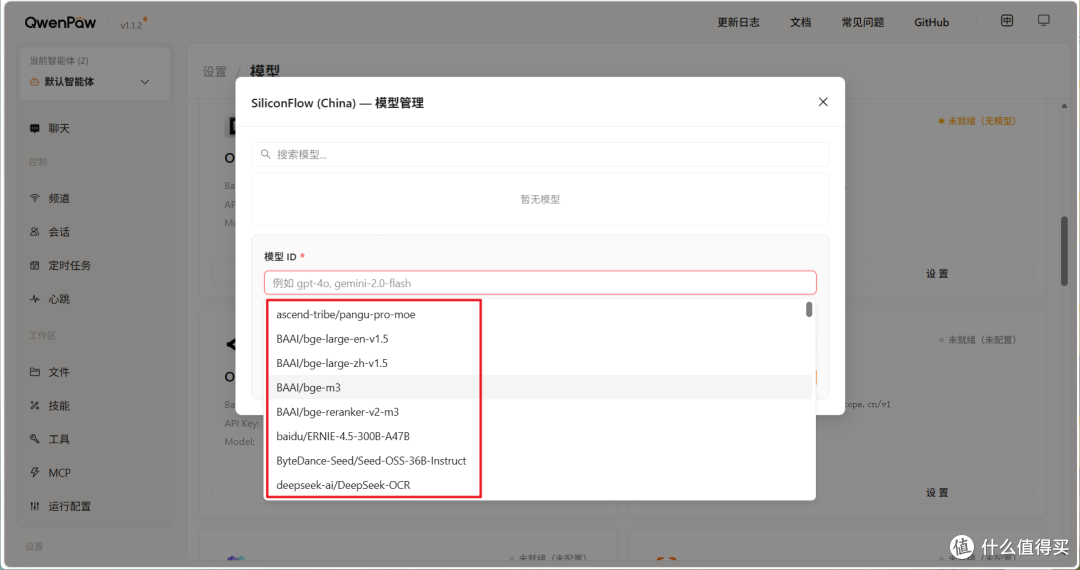Click the 工具 wrench icon
Viewport: 1080px width, 570px height.
[x=34, y=439]
